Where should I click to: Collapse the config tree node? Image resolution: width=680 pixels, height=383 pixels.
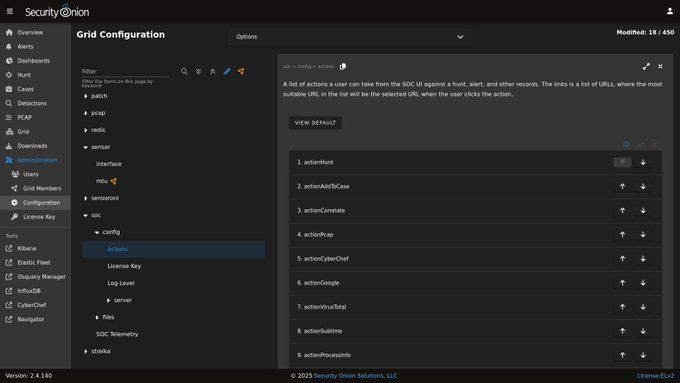tap(97, 232)
